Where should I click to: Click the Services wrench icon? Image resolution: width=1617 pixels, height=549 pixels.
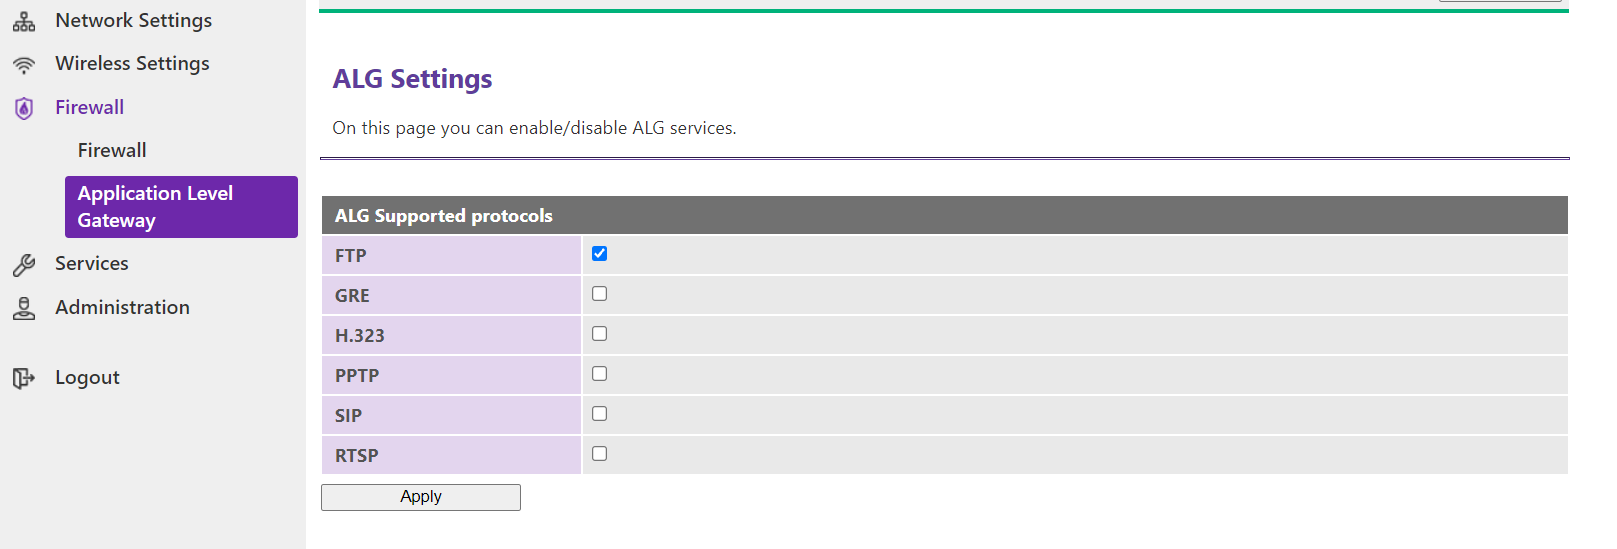(x=24, y=265)
